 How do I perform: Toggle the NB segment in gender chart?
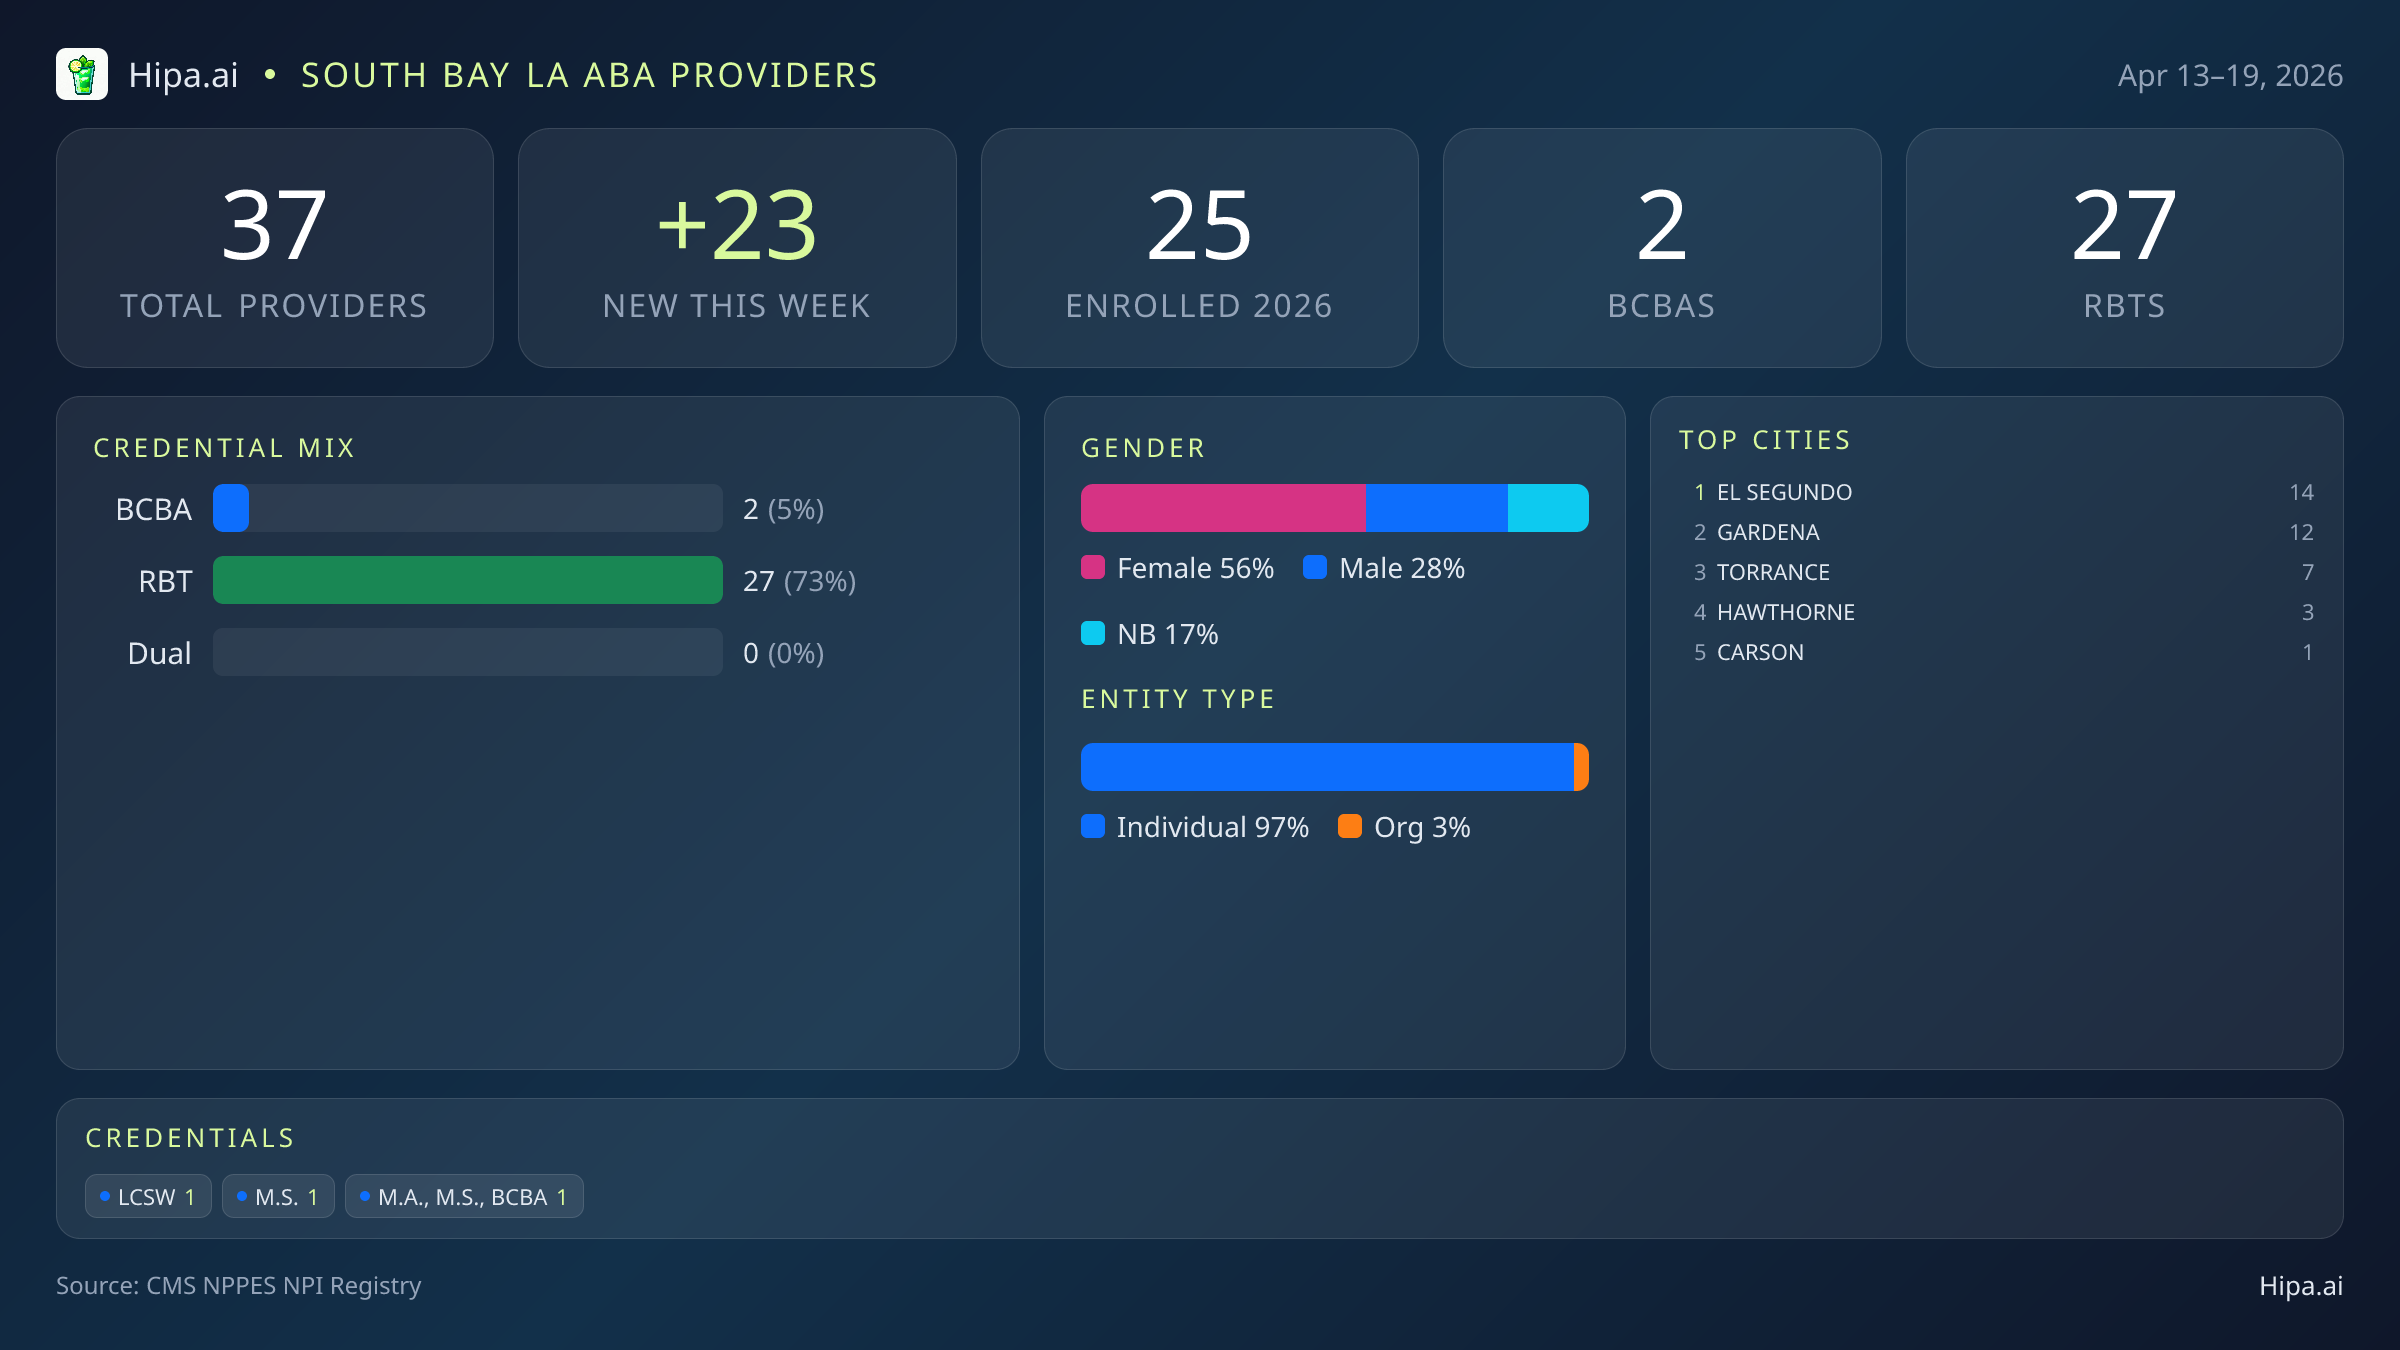[1548, 507]
